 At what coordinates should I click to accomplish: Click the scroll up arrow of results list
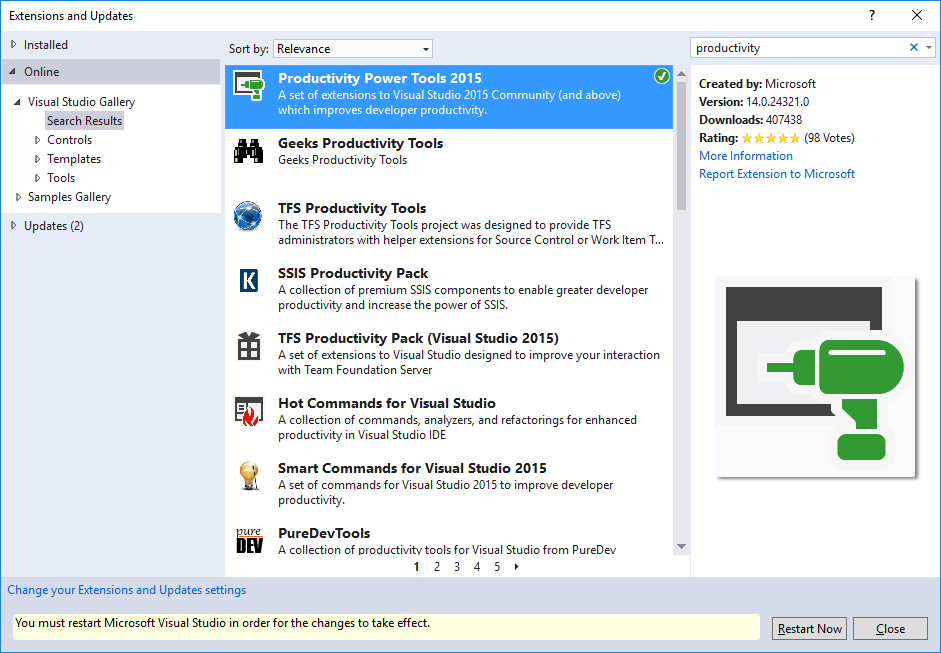click(681, 74)
